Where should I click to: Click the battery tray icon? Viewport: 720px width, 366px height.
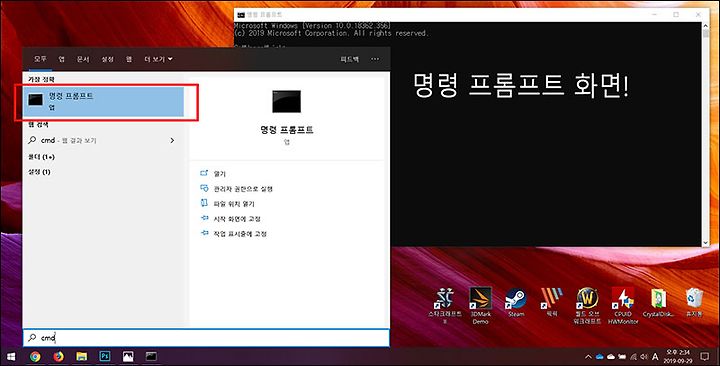622,357
